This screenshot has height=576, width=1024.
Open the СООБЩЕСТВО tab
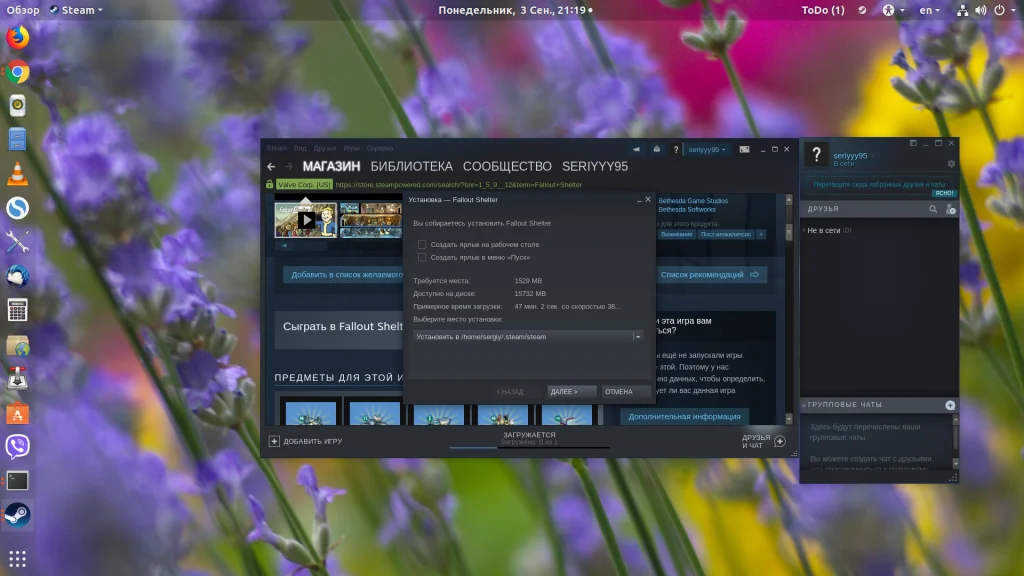(x=507, y=167)
